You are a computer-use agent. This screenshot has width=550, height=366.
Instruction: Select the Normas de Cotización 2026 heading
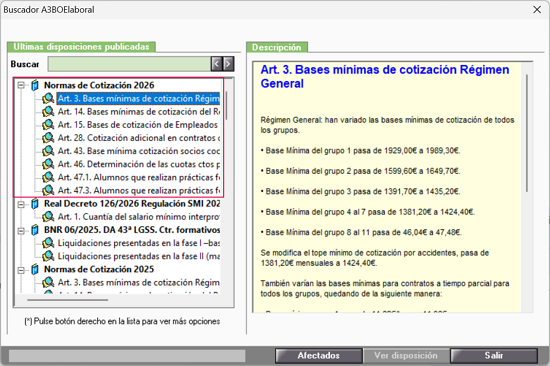[99, 85]
